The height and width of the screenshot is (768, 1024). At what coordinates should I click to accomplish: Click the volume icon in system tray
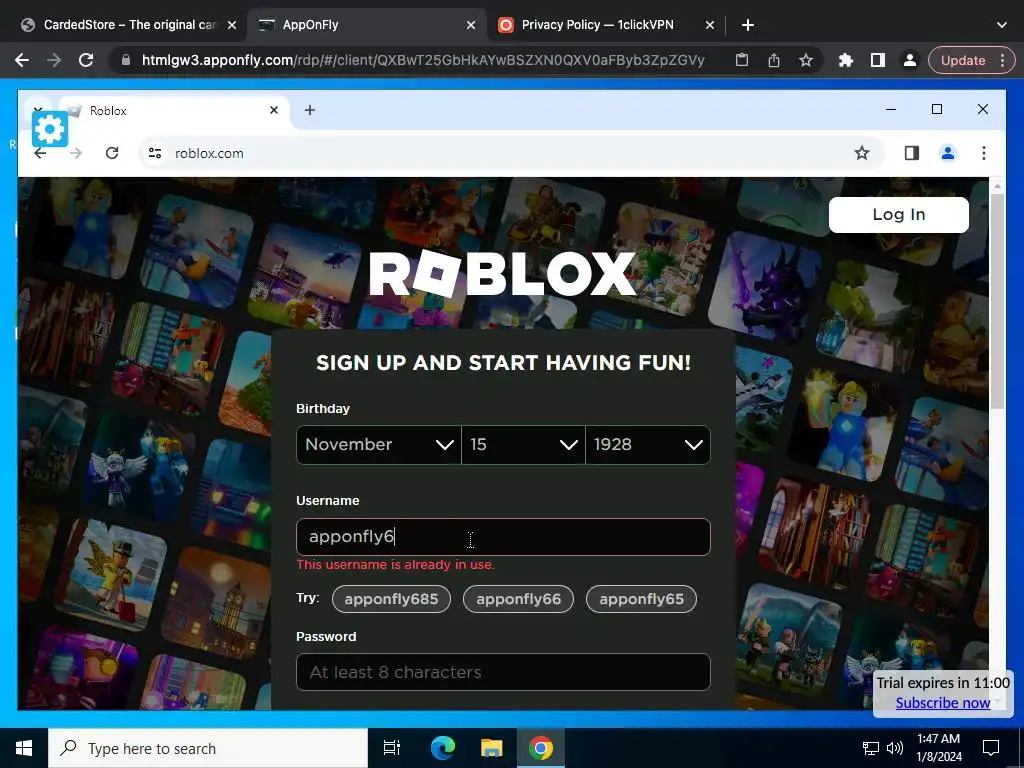[x=895, y=748]
